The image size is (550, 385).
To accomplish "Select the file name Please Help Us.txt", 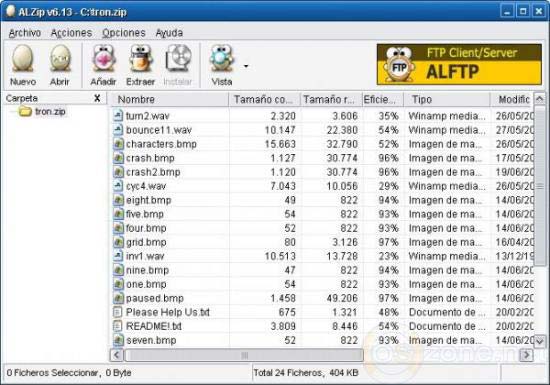I will 168,312.
